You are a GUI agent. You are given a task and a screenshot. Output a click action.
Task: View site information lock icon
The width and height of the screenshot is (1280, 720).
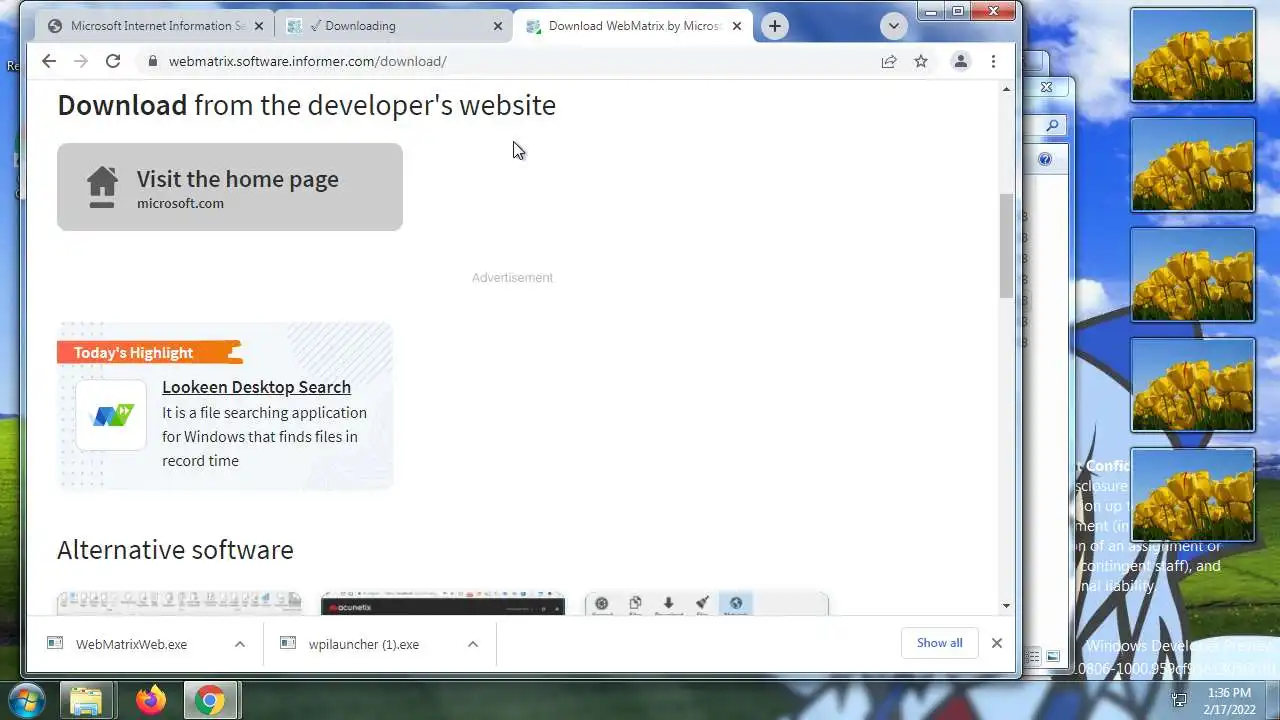pyautogui.click(x=152, y=61)
